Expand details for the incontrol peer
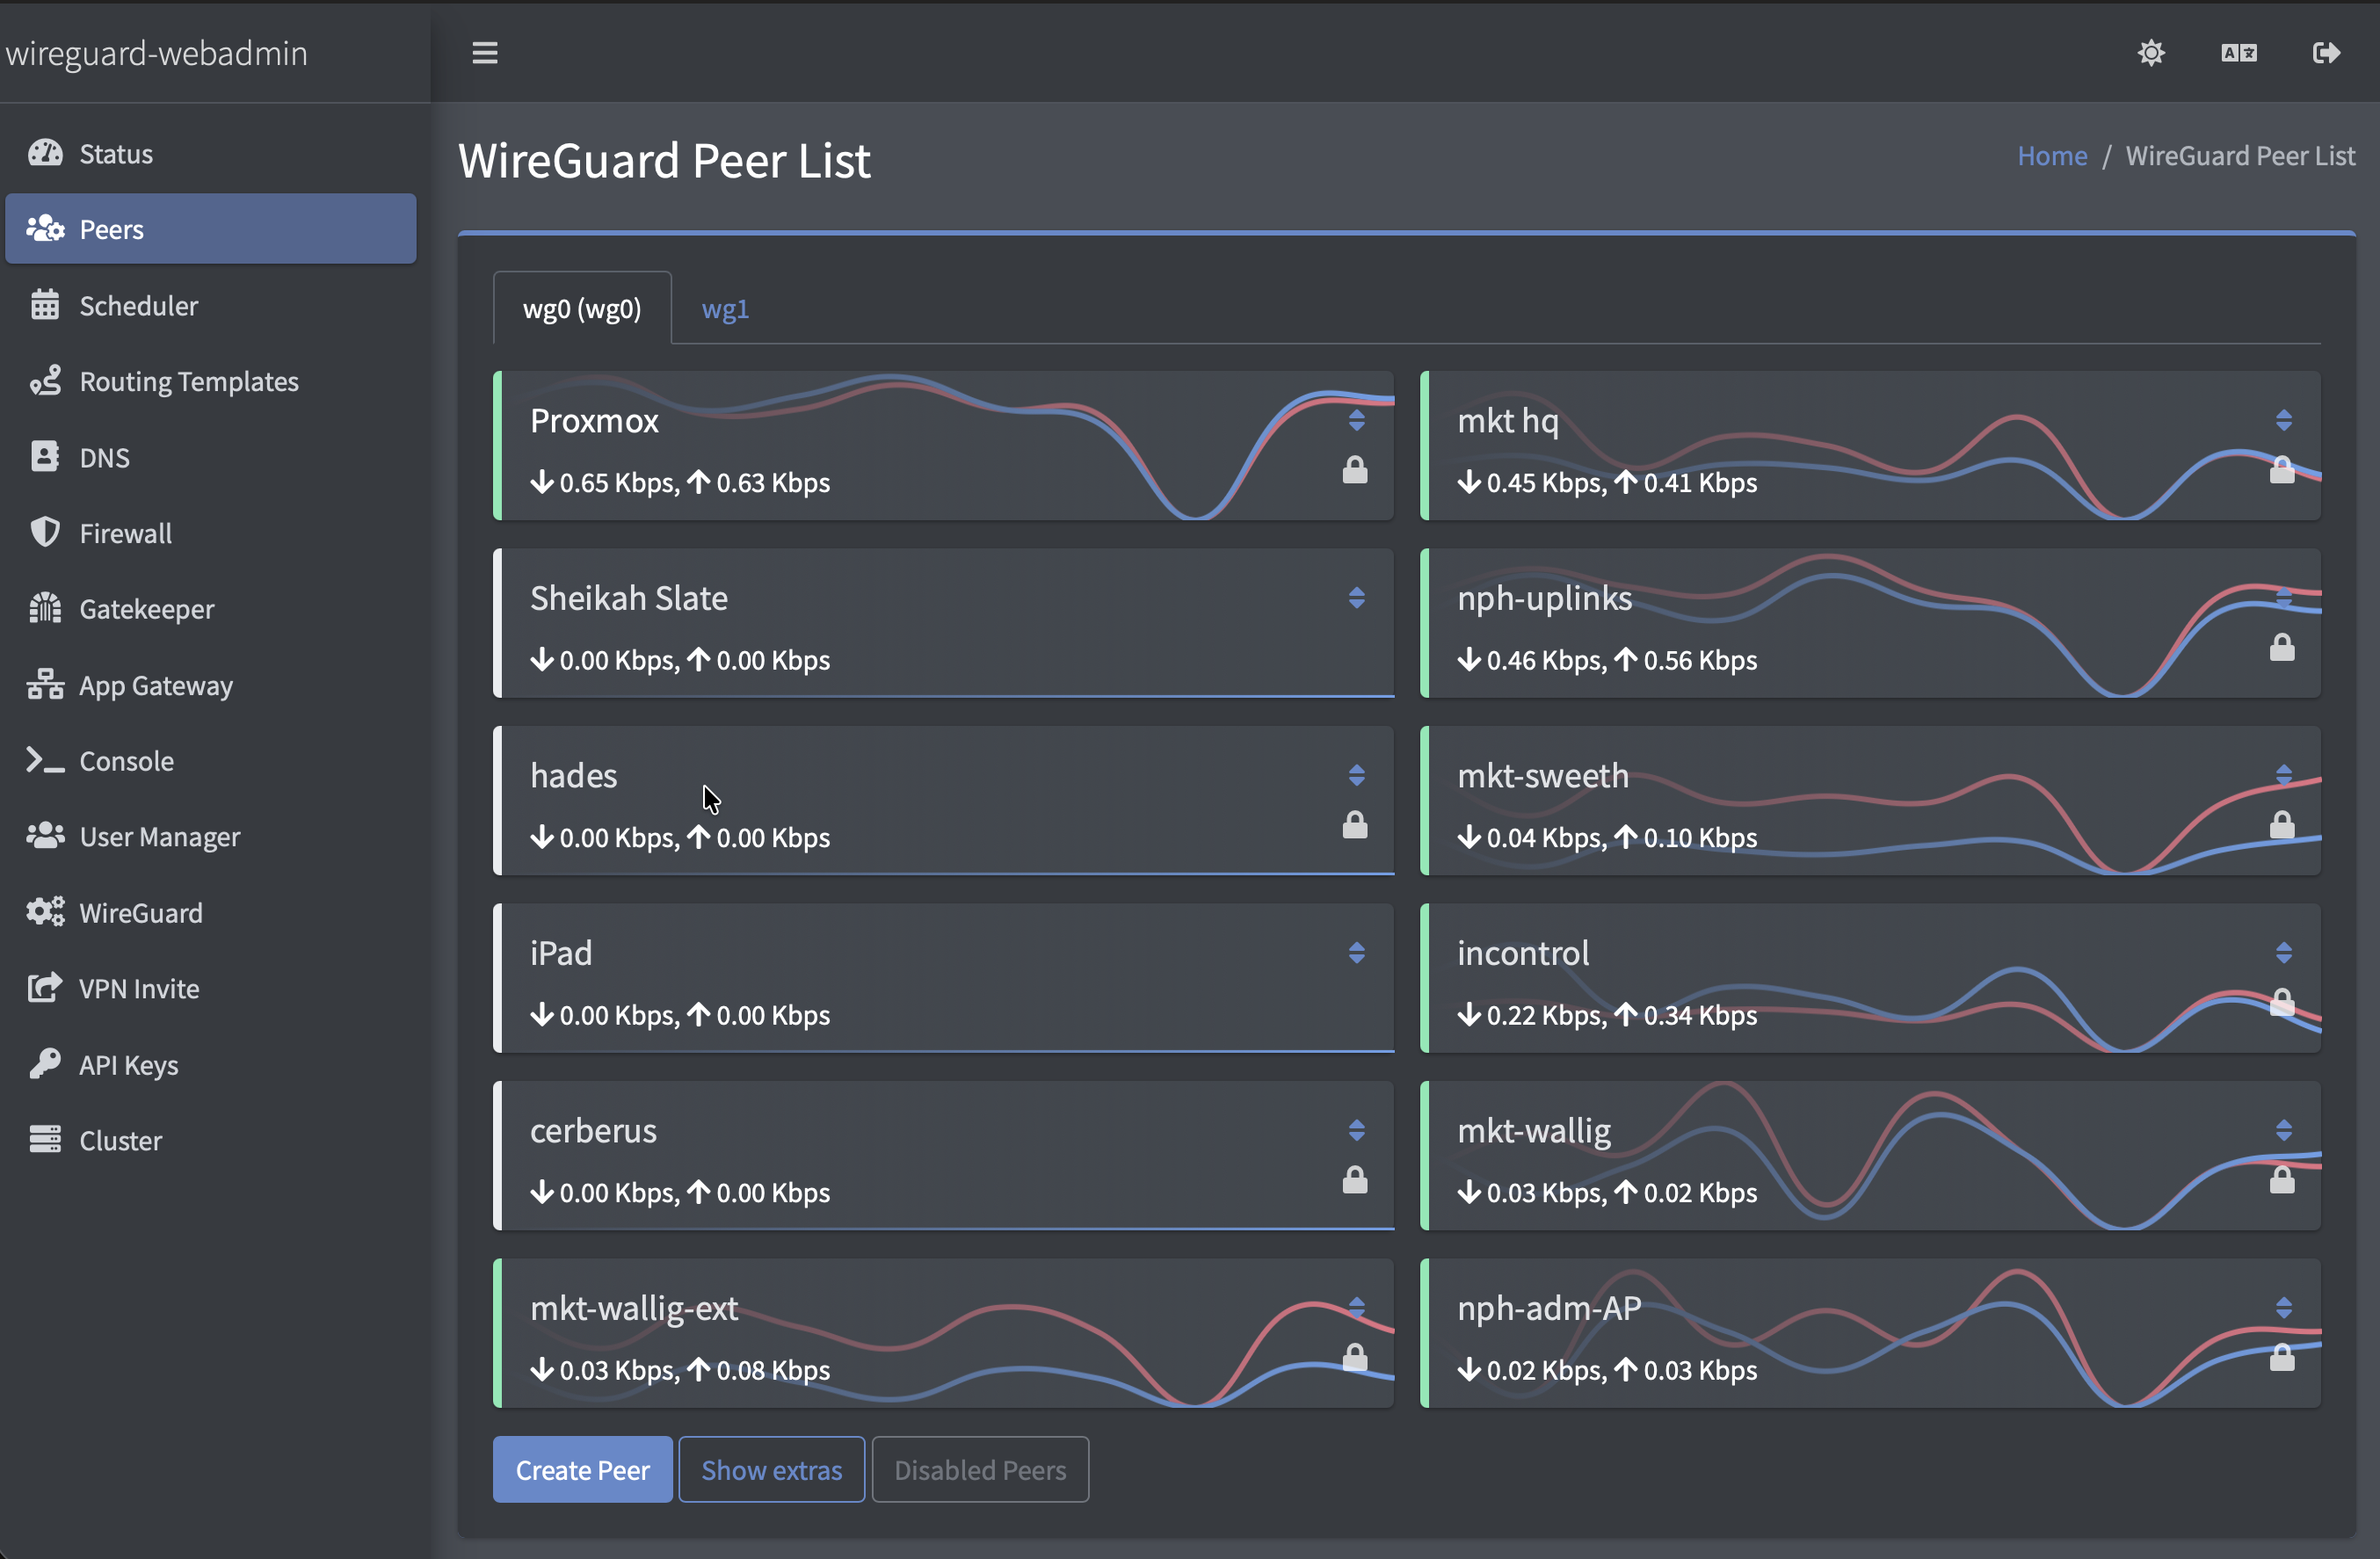This screenshot has width=2380, height=1559. click(2284, 951)
